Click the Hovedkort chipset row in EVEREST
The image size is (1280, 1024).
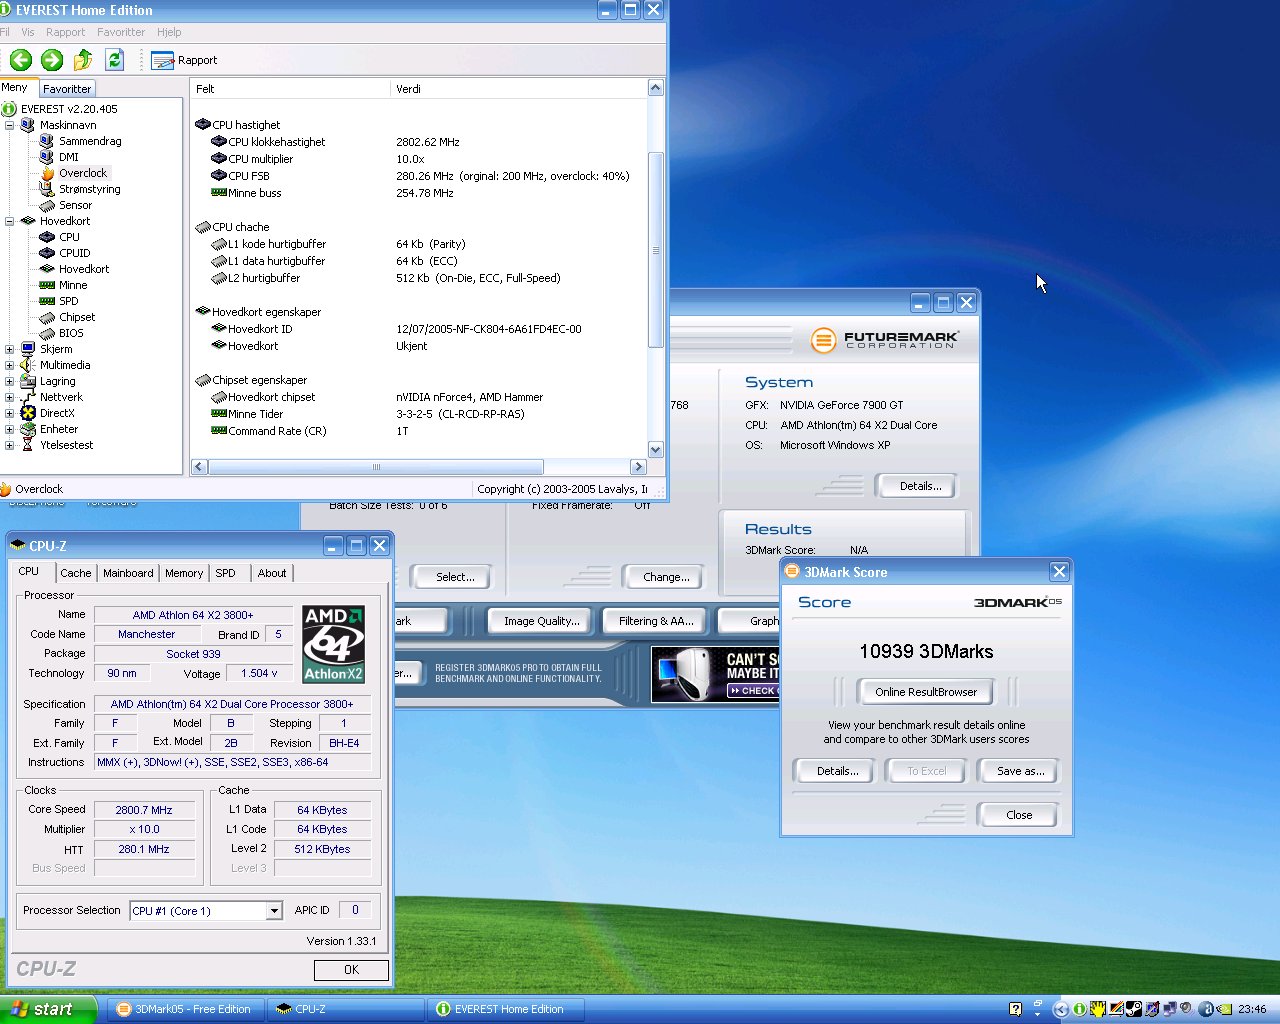(x=420, y=397)
